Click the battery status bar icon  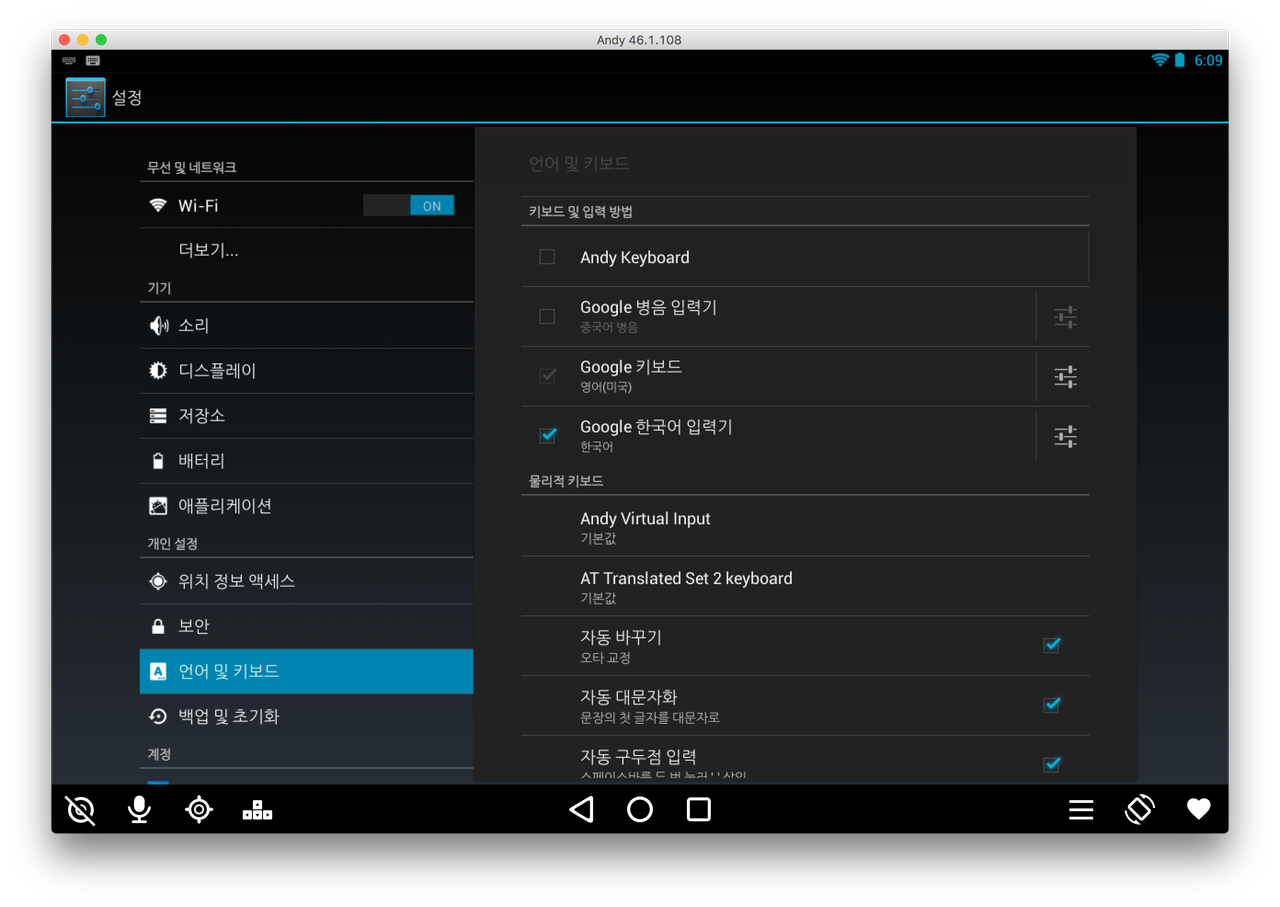coord(1180,60)
